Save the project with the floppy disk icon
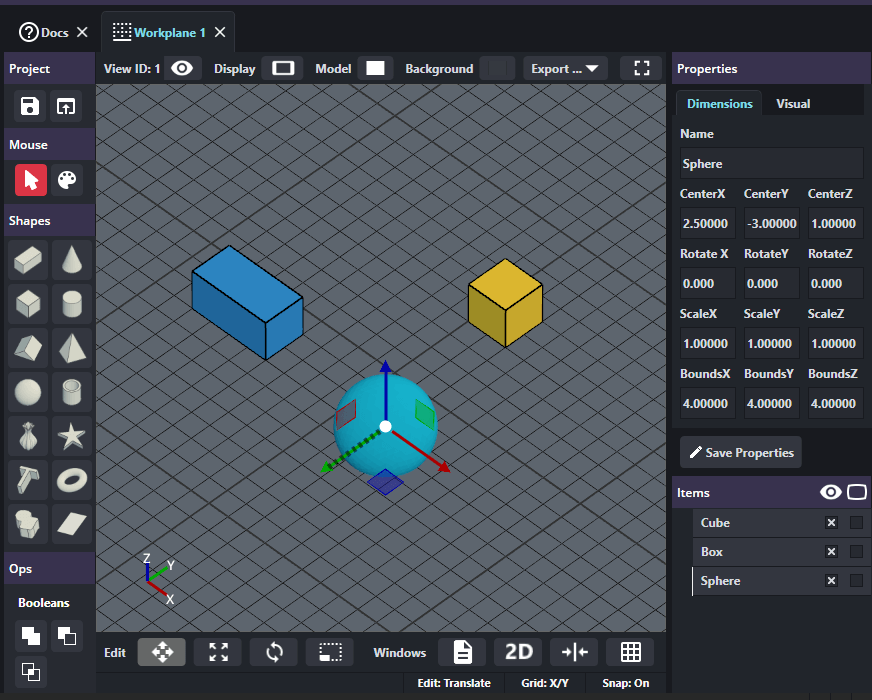The image size is (872, 700). tap(29, 106)
